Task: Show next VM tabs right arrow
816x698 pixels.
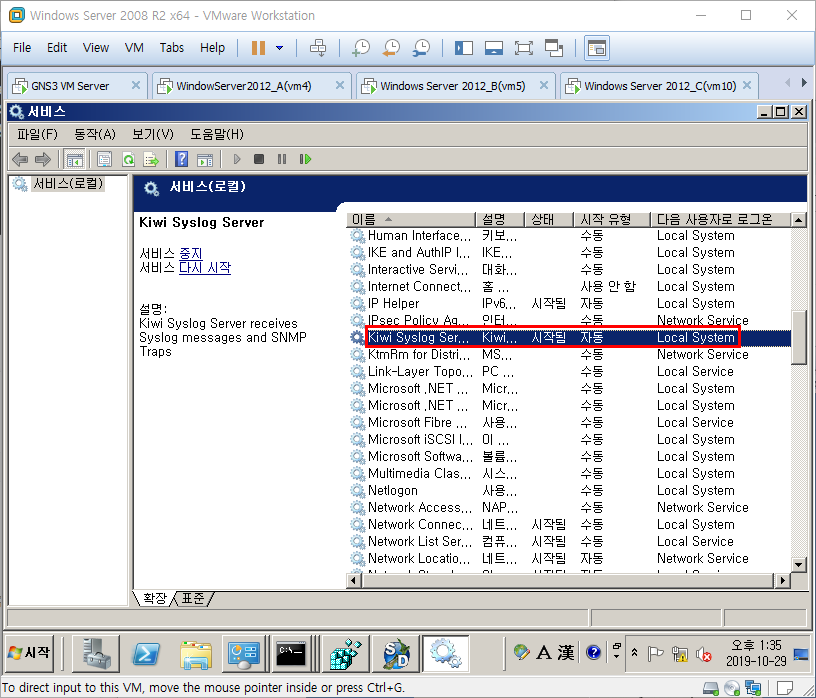Action: 804,83
